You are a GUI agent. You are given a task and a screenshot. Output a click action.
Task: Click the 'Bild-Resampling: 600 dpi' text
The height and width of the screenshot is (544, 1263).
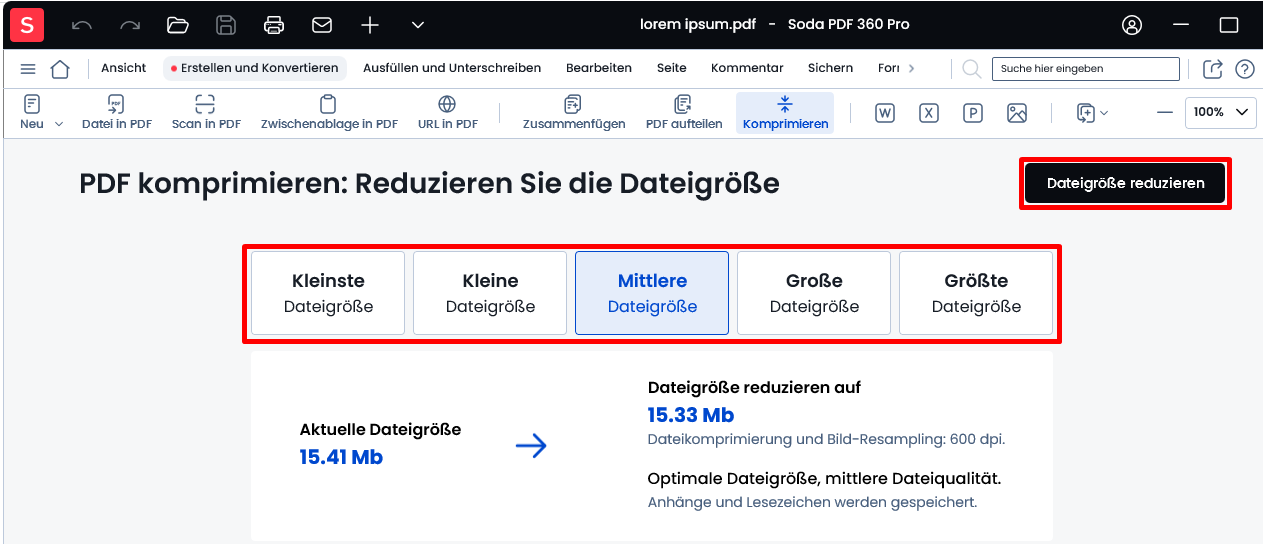pyautogui.click(x=914, y=439)
